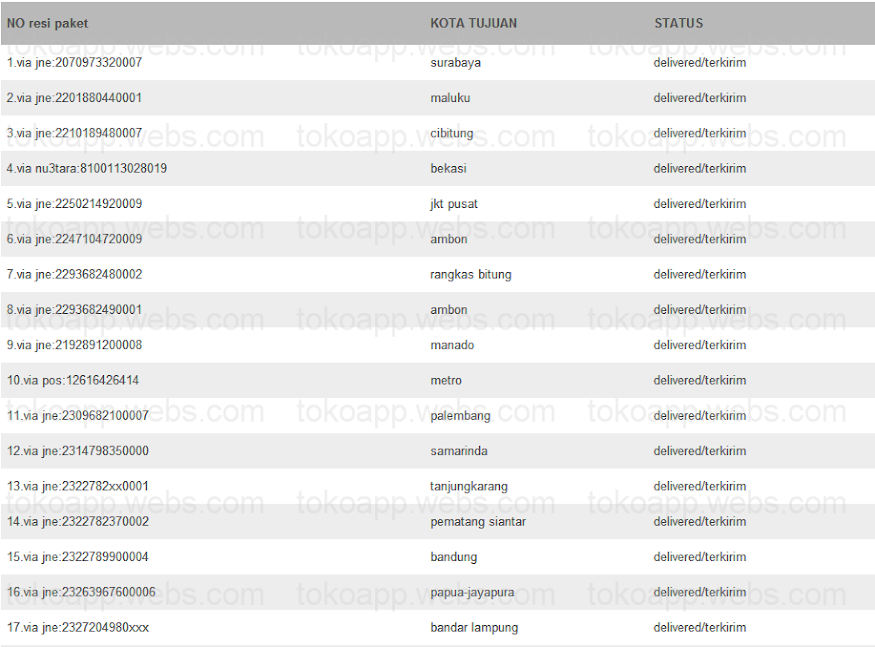Click the nu3tara:8100113028019 tracking entry

(87, 169)
